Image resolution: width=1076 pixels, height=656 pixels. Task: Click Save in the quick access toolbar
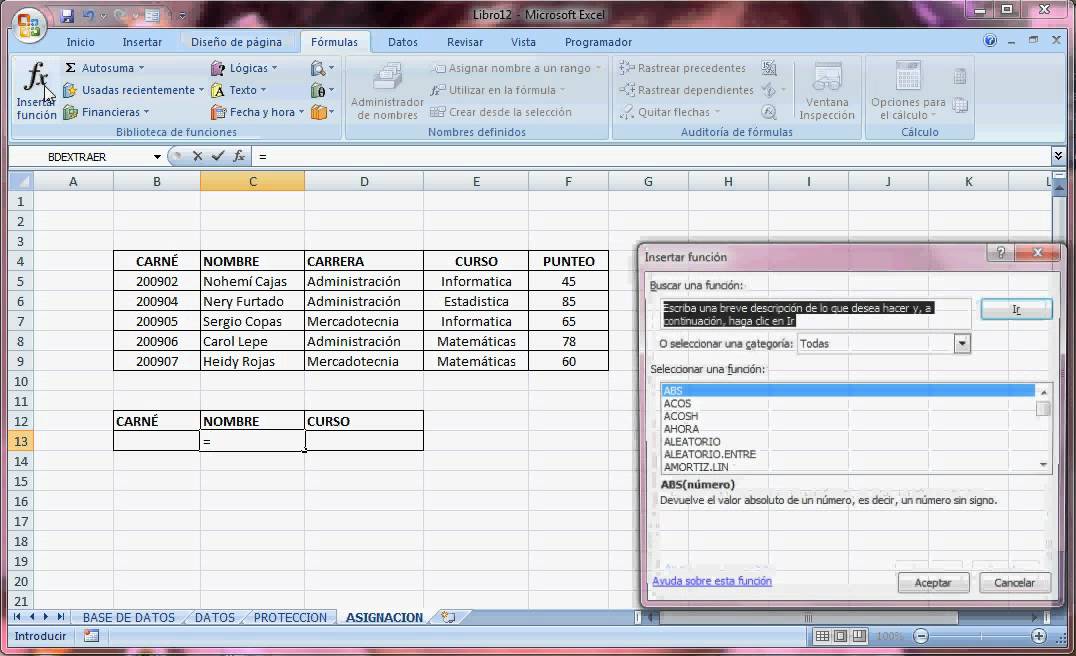point(67,15)
